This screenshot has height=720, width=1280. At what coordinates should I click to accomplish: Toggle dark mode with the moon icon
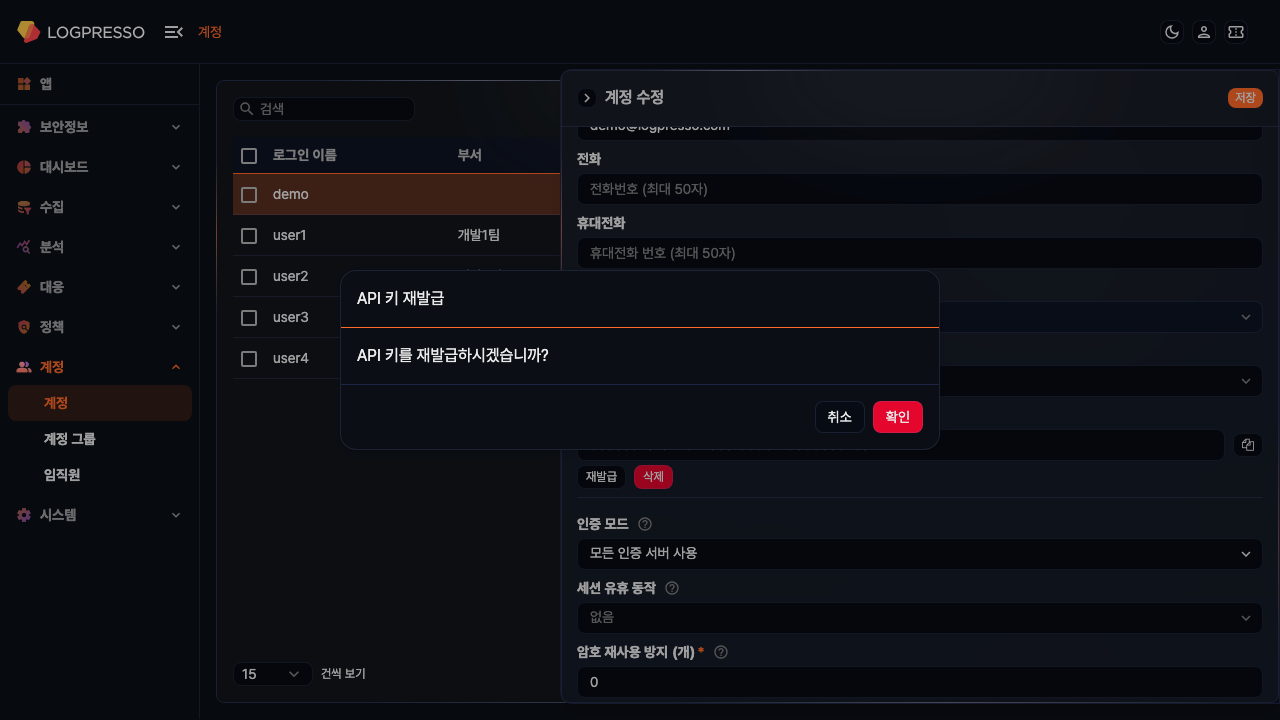click(x=1171, y=31)
